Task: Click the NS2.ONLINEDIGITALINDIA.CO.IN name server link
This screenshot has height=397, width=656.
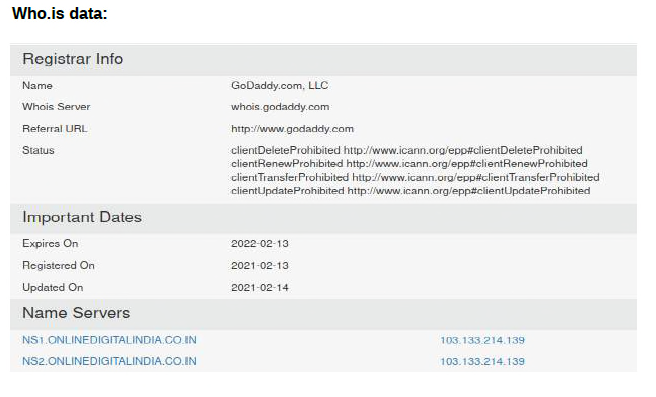Action: pos(109,361)
